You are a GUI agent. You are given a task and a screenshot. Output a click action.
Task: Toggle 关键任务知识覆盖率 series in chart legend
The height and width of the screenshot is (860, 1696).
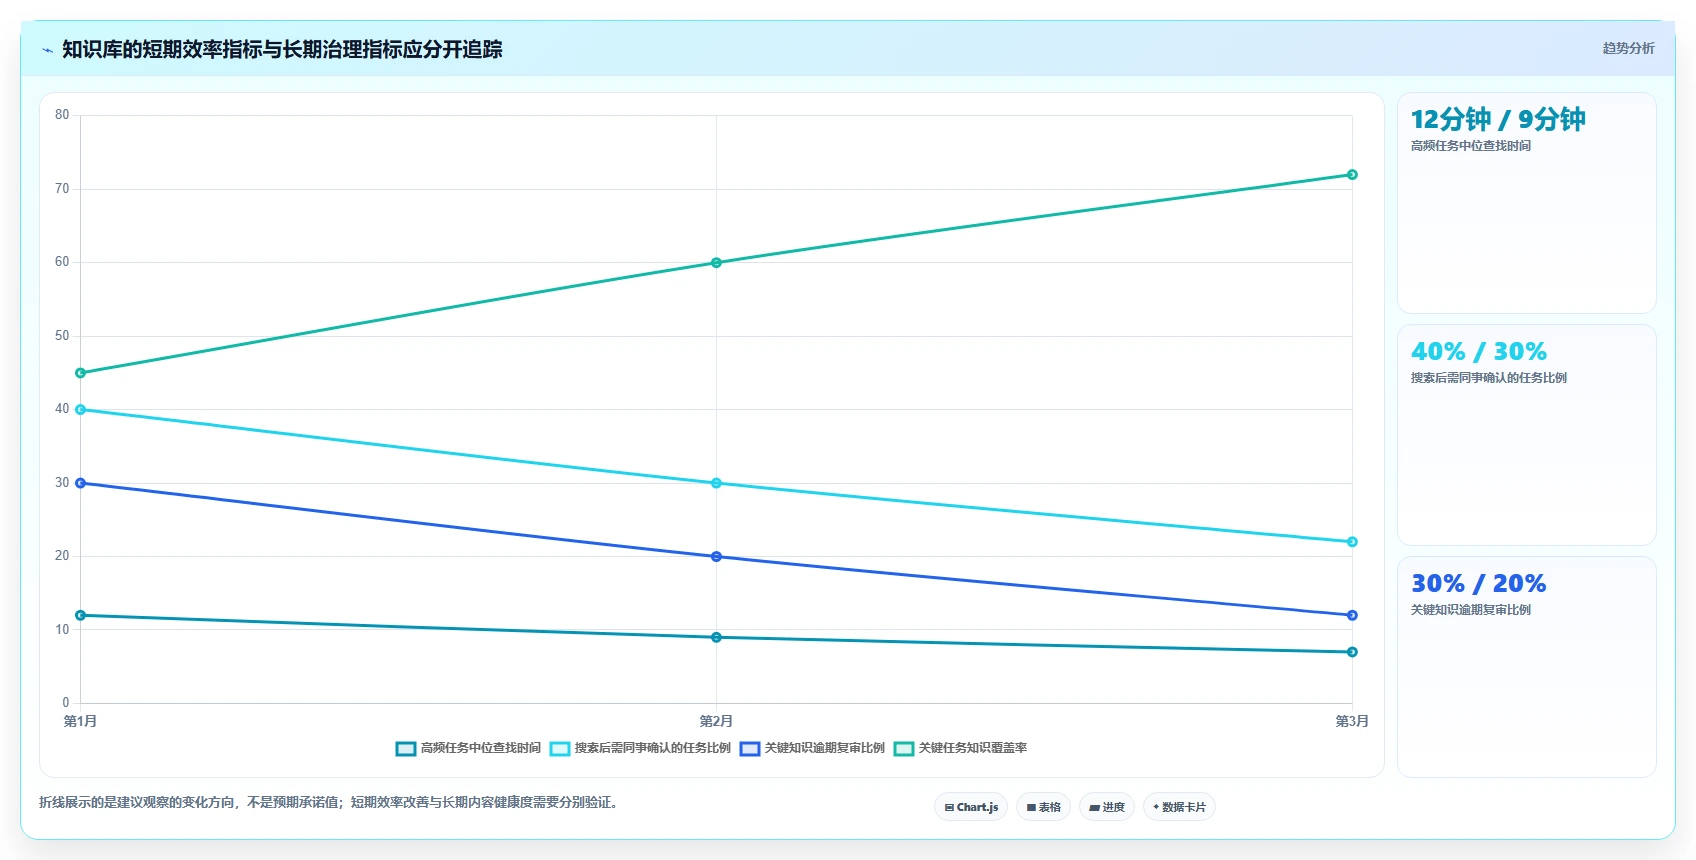[x=960, y=748]
